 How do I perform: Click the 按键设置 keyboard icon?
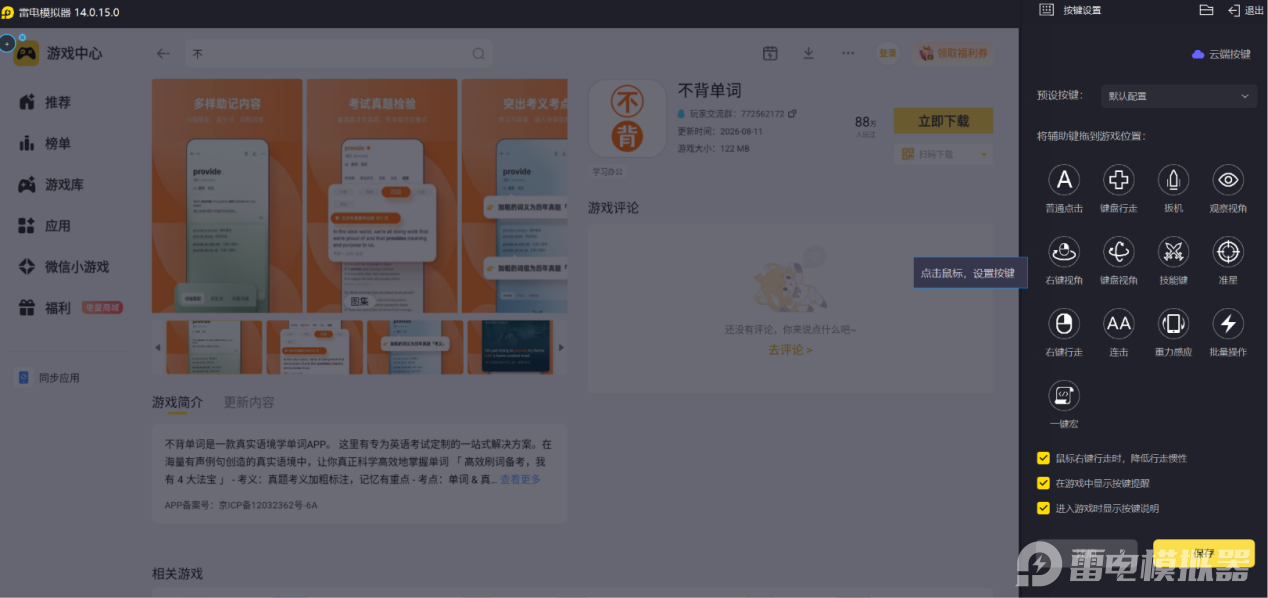tap(1046, 10)
